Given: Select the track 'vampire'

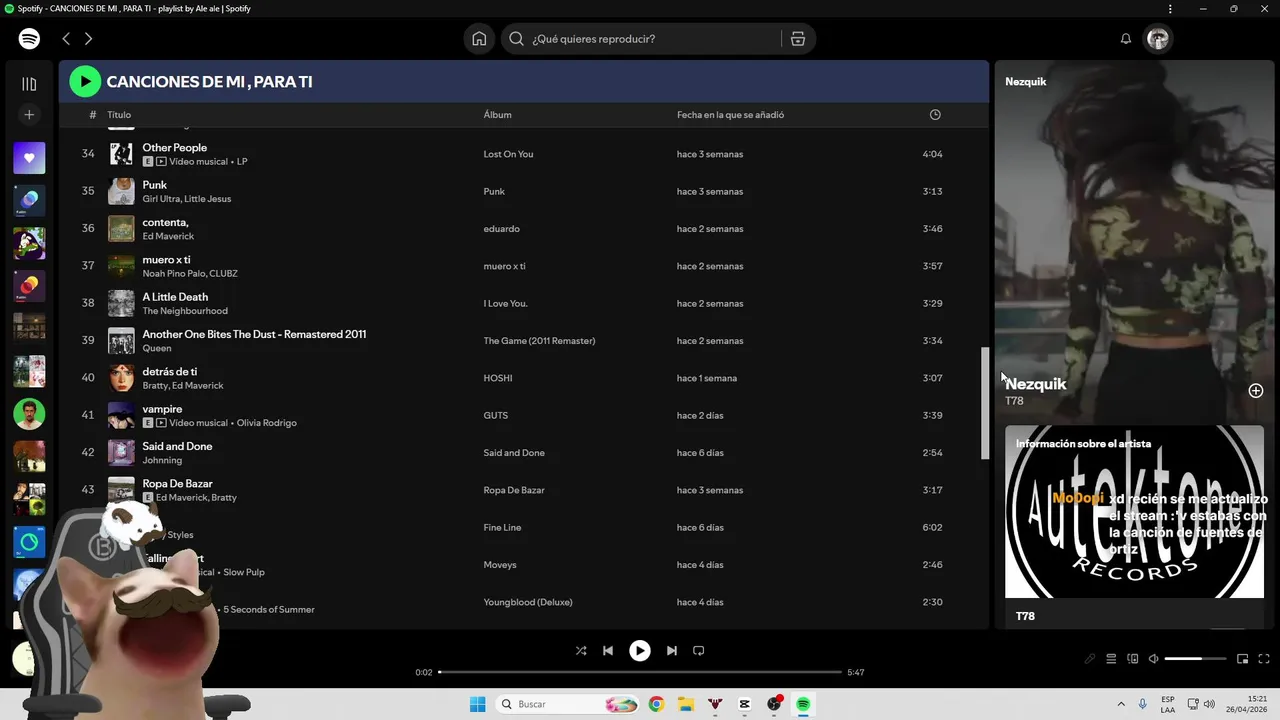Looking at the screenshot, I should pos(162,409).
